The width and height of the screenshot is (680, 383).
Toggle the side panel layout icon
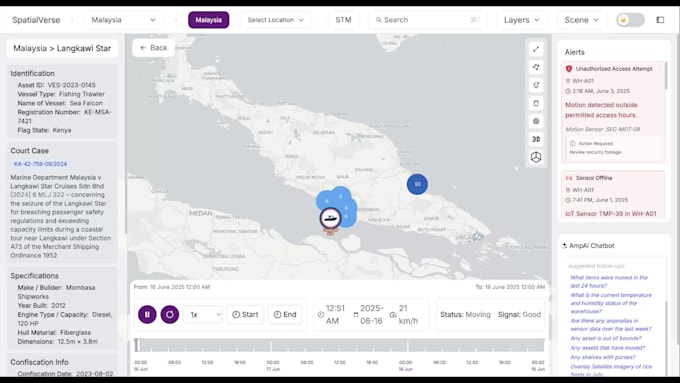660,20
